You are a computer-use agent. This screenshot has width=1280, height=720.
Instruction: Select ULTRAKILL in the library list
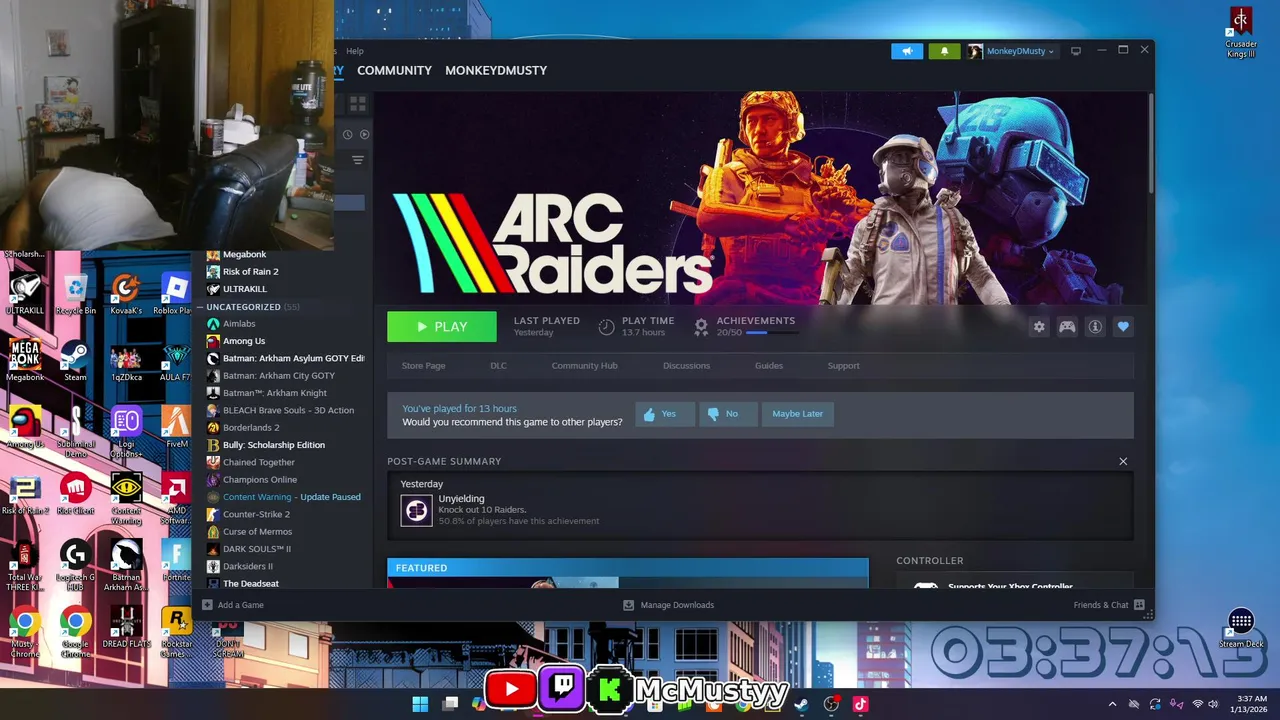coord(244,289)
